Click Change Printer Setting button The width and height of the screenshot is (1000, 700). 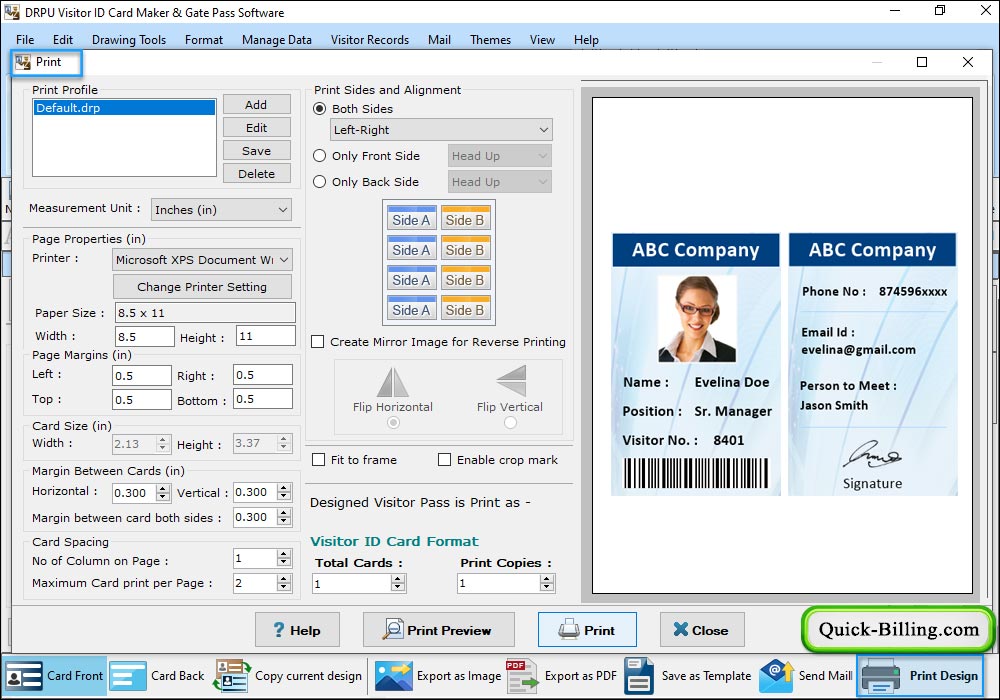click(202, 287)
